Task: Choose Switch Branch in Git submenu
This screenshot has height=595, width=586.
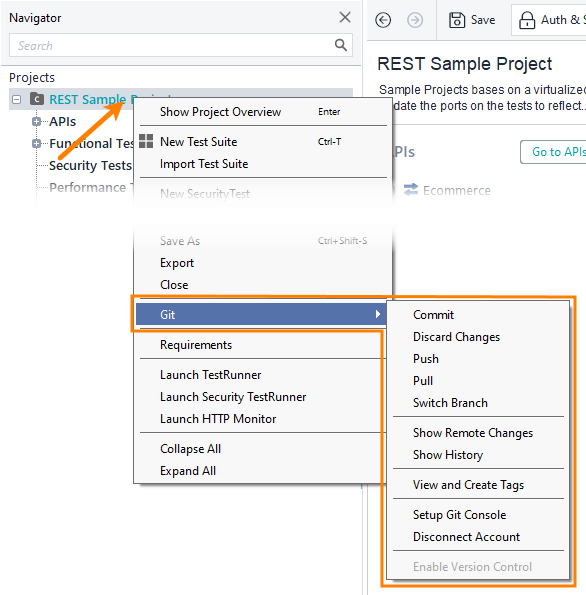Action: point(450,403)
